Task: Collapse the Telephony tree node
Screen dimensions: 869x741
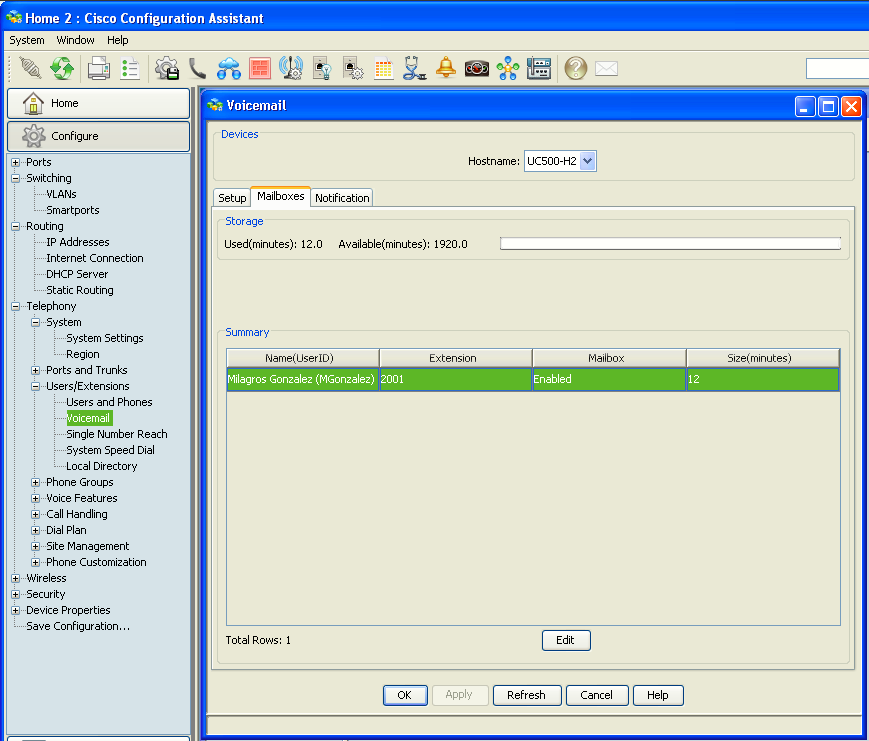Action: click(16, 306)
